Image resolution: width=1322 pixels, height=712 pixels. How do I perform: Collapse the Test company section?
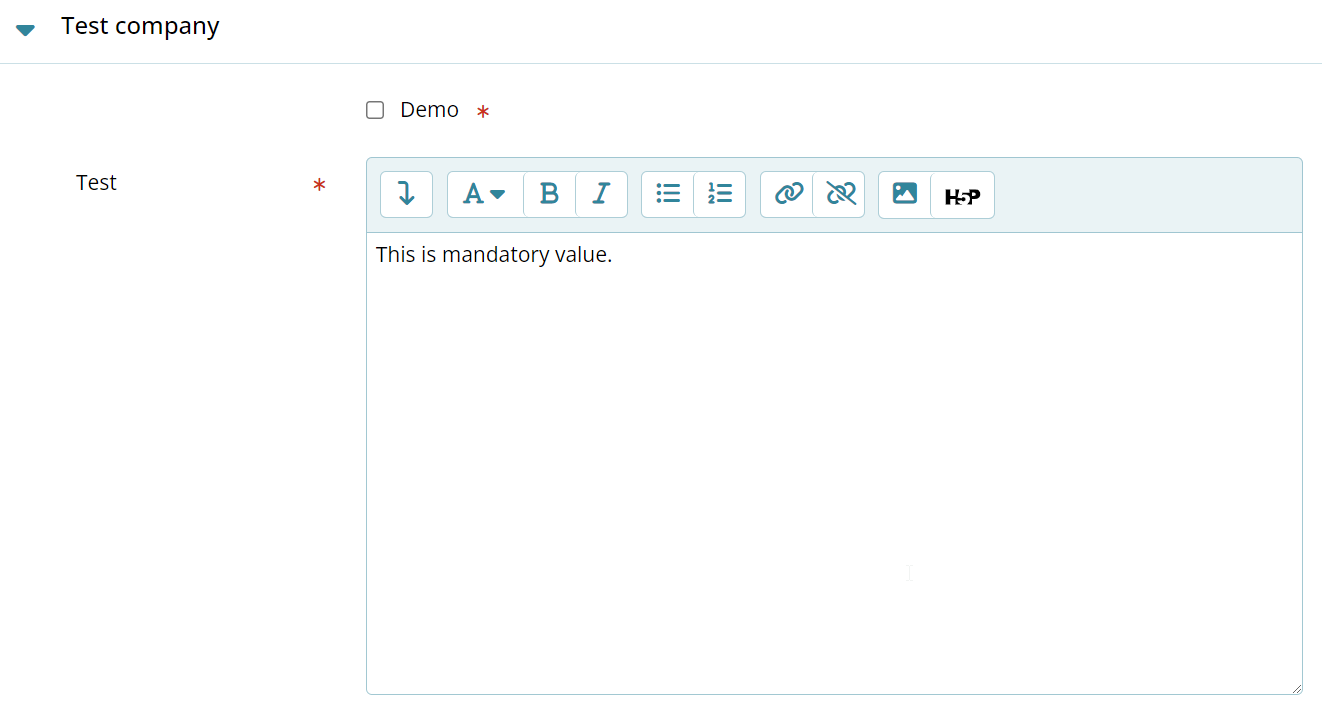26,30
